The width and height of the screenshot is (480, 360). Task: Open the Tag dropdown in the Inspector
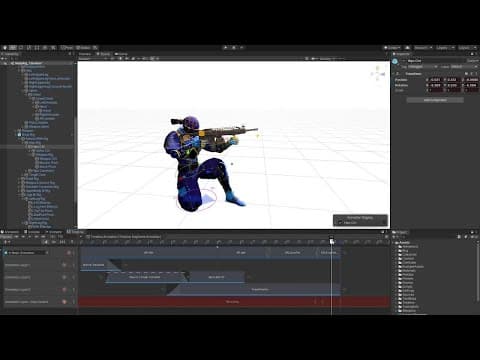coord(423,67)
